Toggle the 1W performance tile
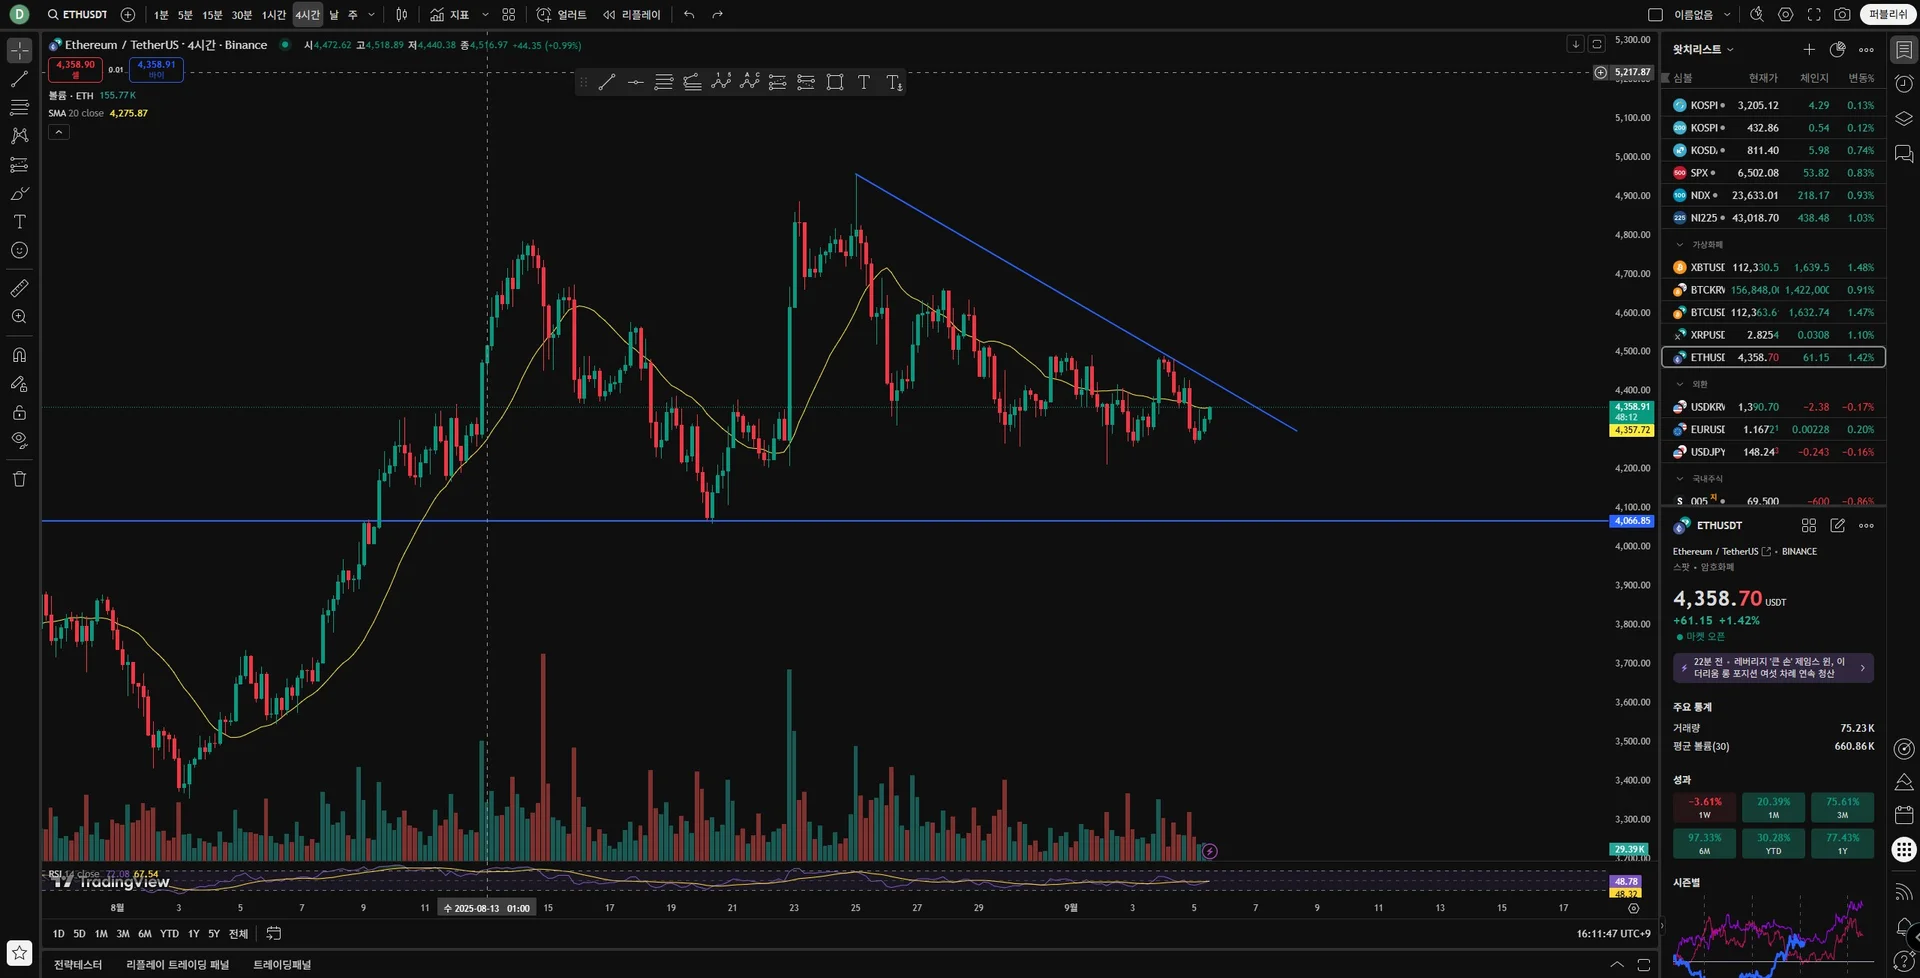The height and width of the screenshot is (978, 1920). pyautogui.click(x=1705, y=807)
